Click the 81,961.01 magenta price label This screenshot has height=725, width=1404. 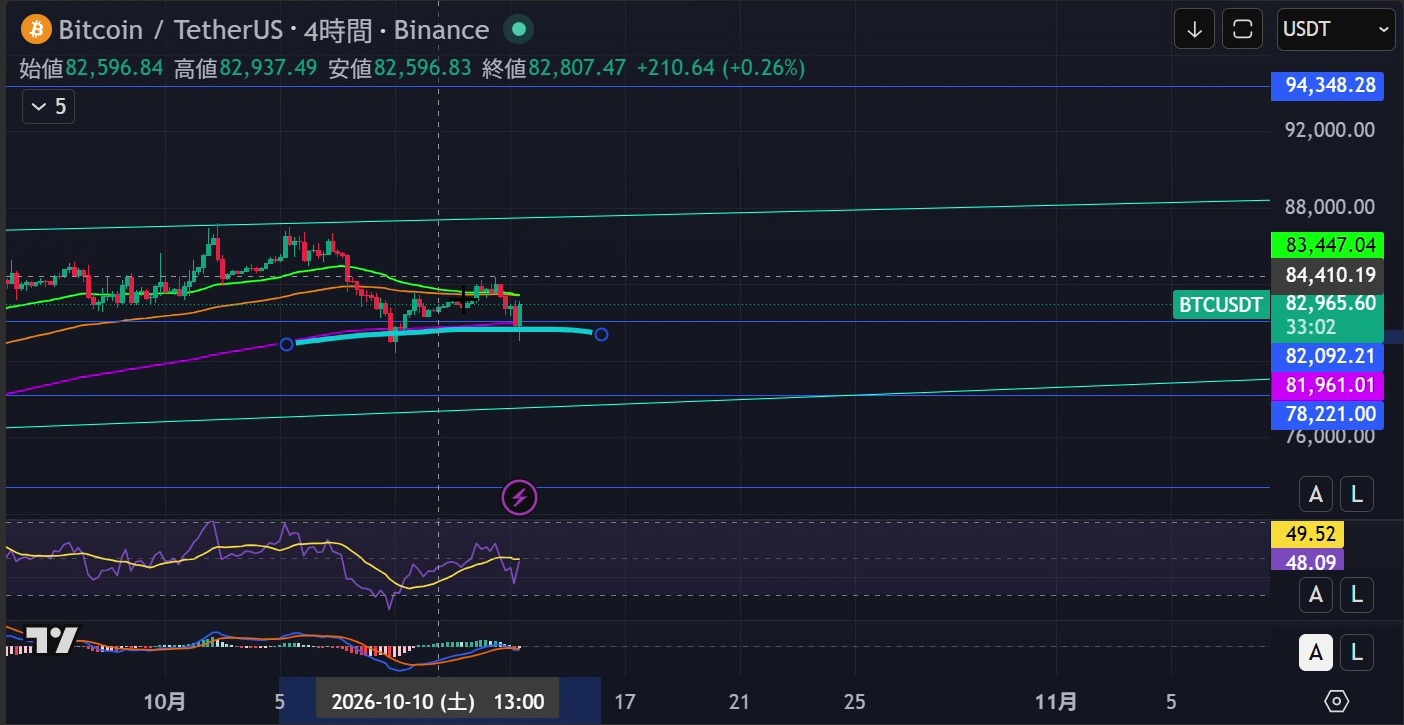(x=1327, y=385)
